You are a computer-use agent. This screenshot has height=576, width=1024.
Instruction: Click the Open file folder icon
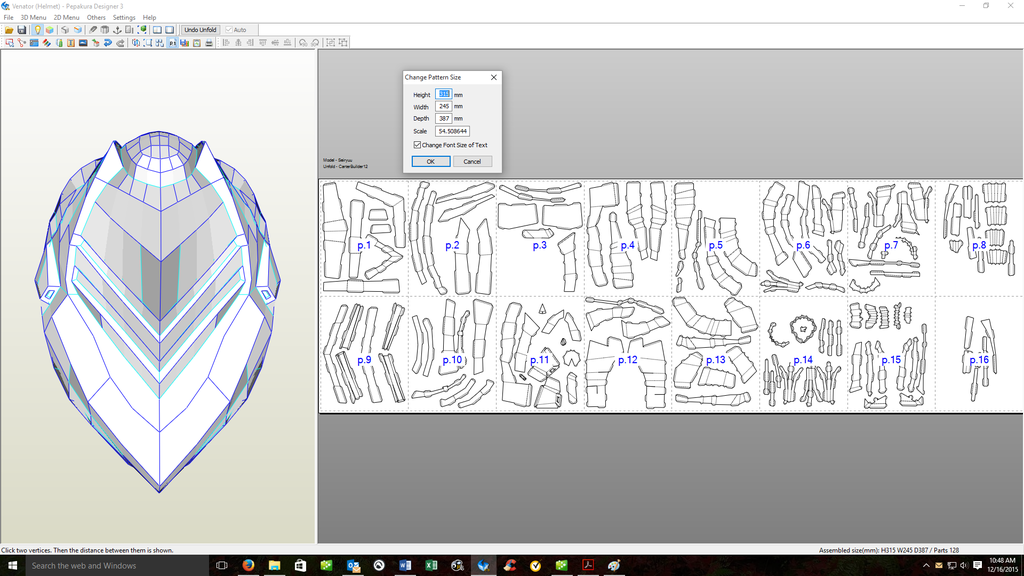[9, 30]
